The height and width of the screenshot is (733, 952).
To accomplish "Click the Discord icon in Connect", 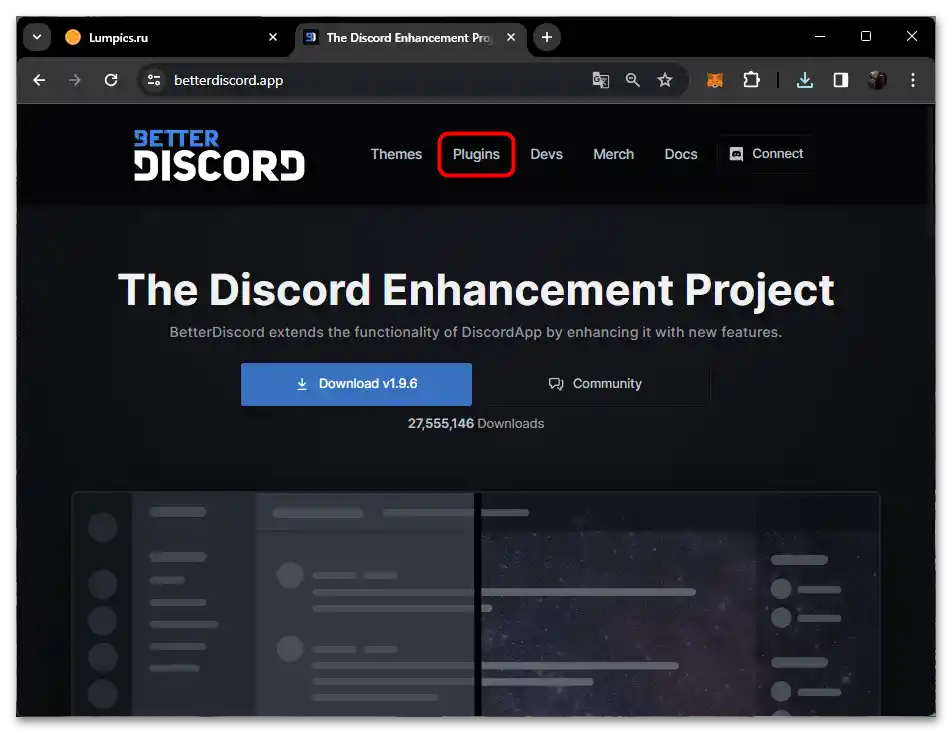I will pos(736,154).
